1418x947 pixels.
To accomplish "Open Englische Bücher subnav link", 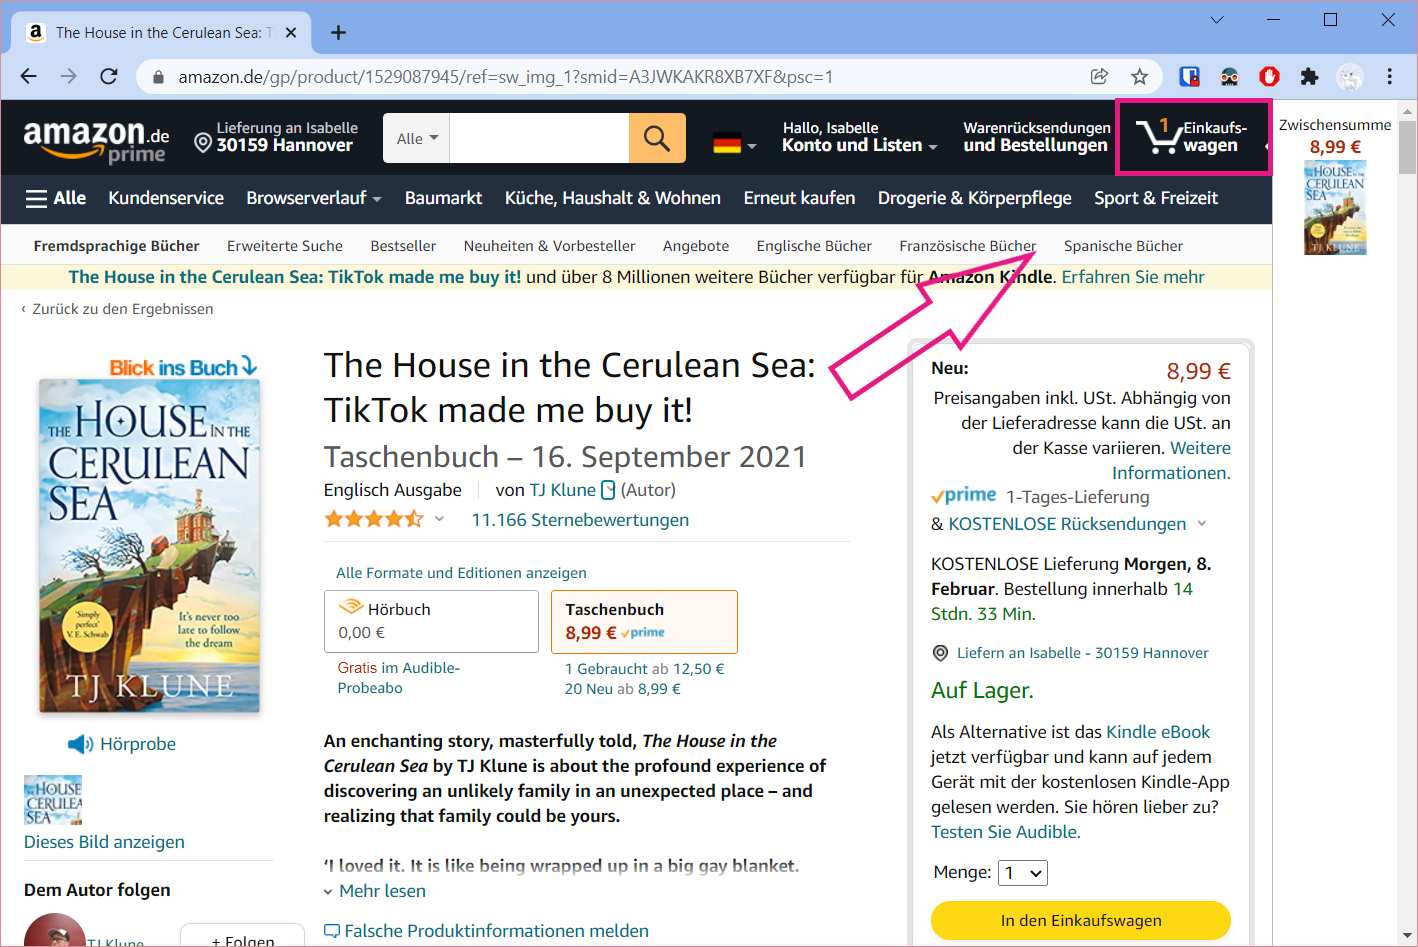I will (x=814, y=246).
